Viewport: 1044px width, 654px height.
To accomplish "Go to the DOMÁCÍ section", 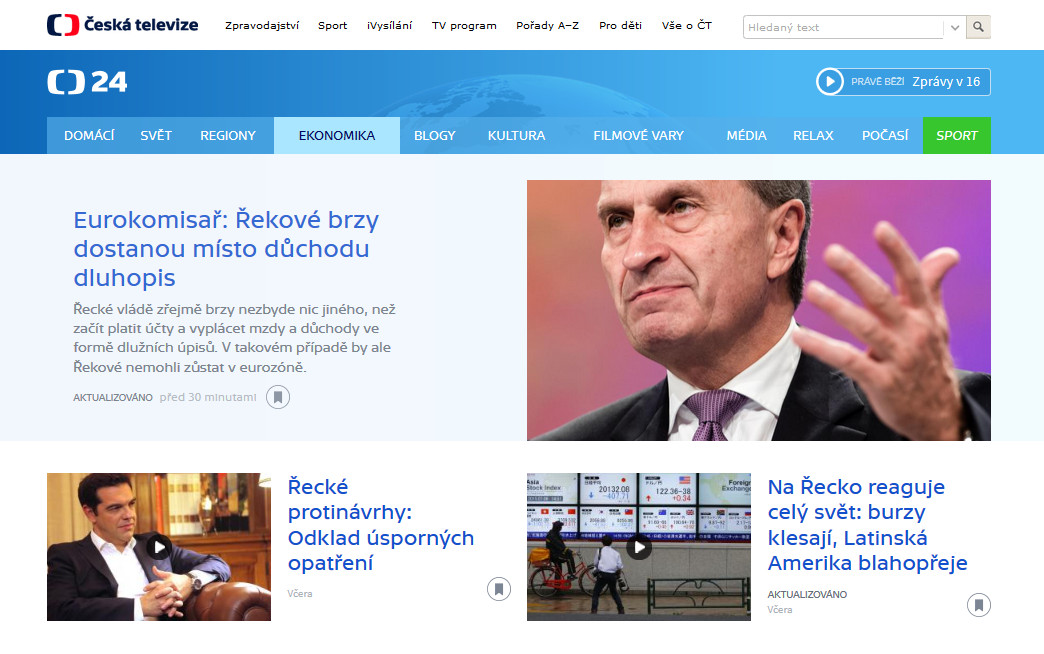I will (x=89, y=136).
